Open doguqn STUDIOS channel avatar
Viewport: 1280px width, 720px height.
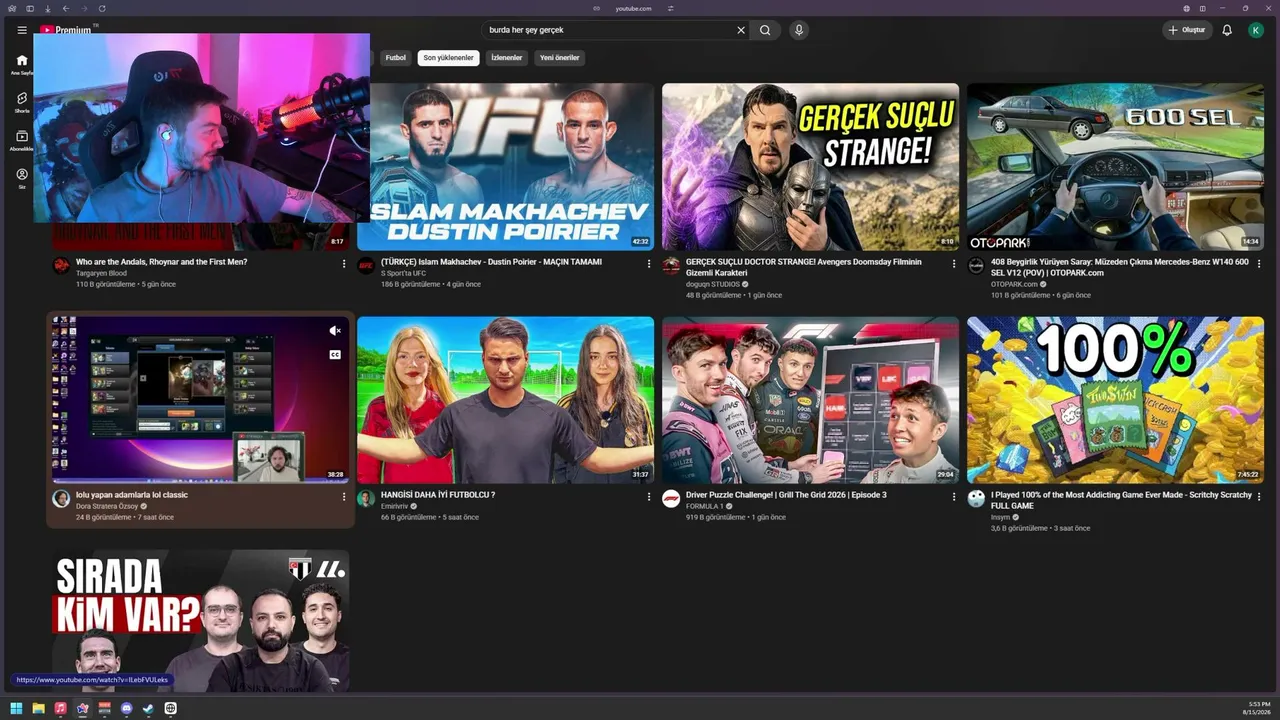(x=671, y=266)
